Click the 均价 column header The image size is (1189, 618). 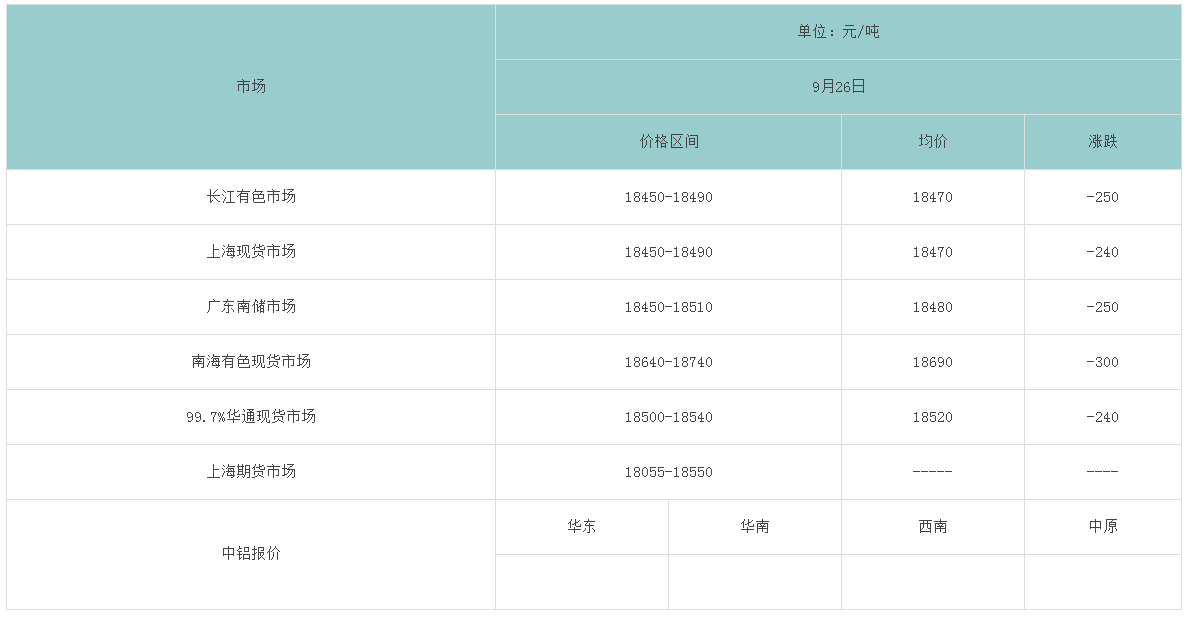[x=932, y=142]
